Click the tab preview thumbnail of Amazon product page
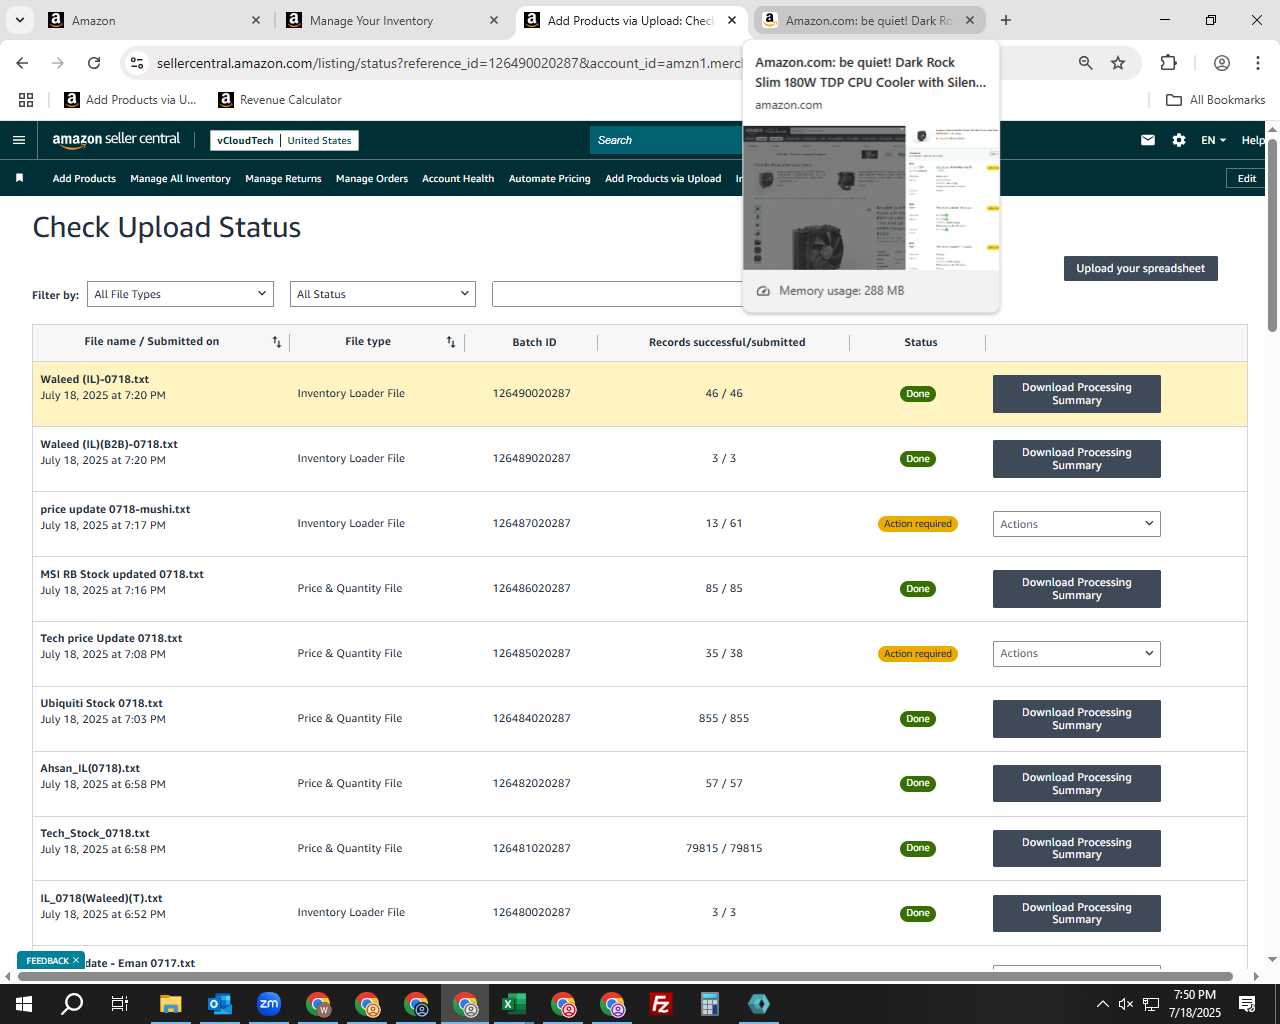 [871, 197]
